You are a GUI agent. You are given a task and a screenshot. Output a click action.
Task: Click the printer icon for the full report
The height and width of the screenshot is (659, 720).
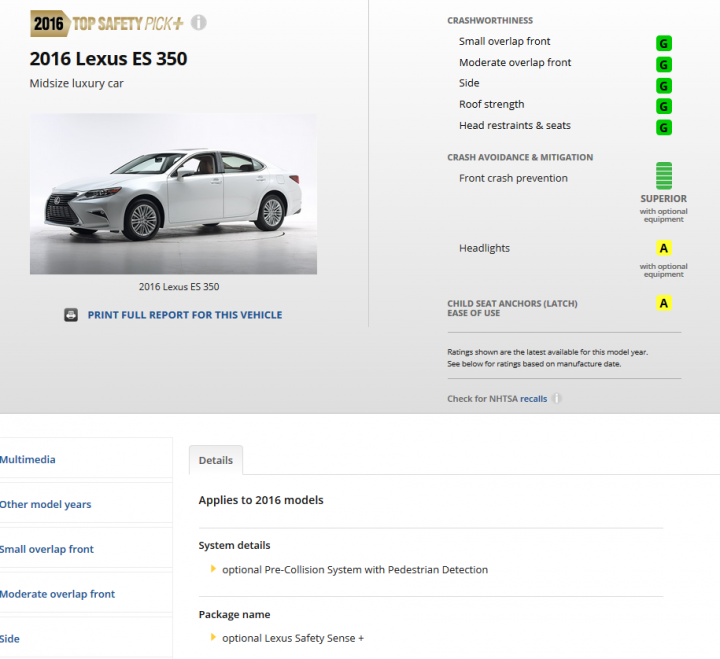tap(71, 315)
